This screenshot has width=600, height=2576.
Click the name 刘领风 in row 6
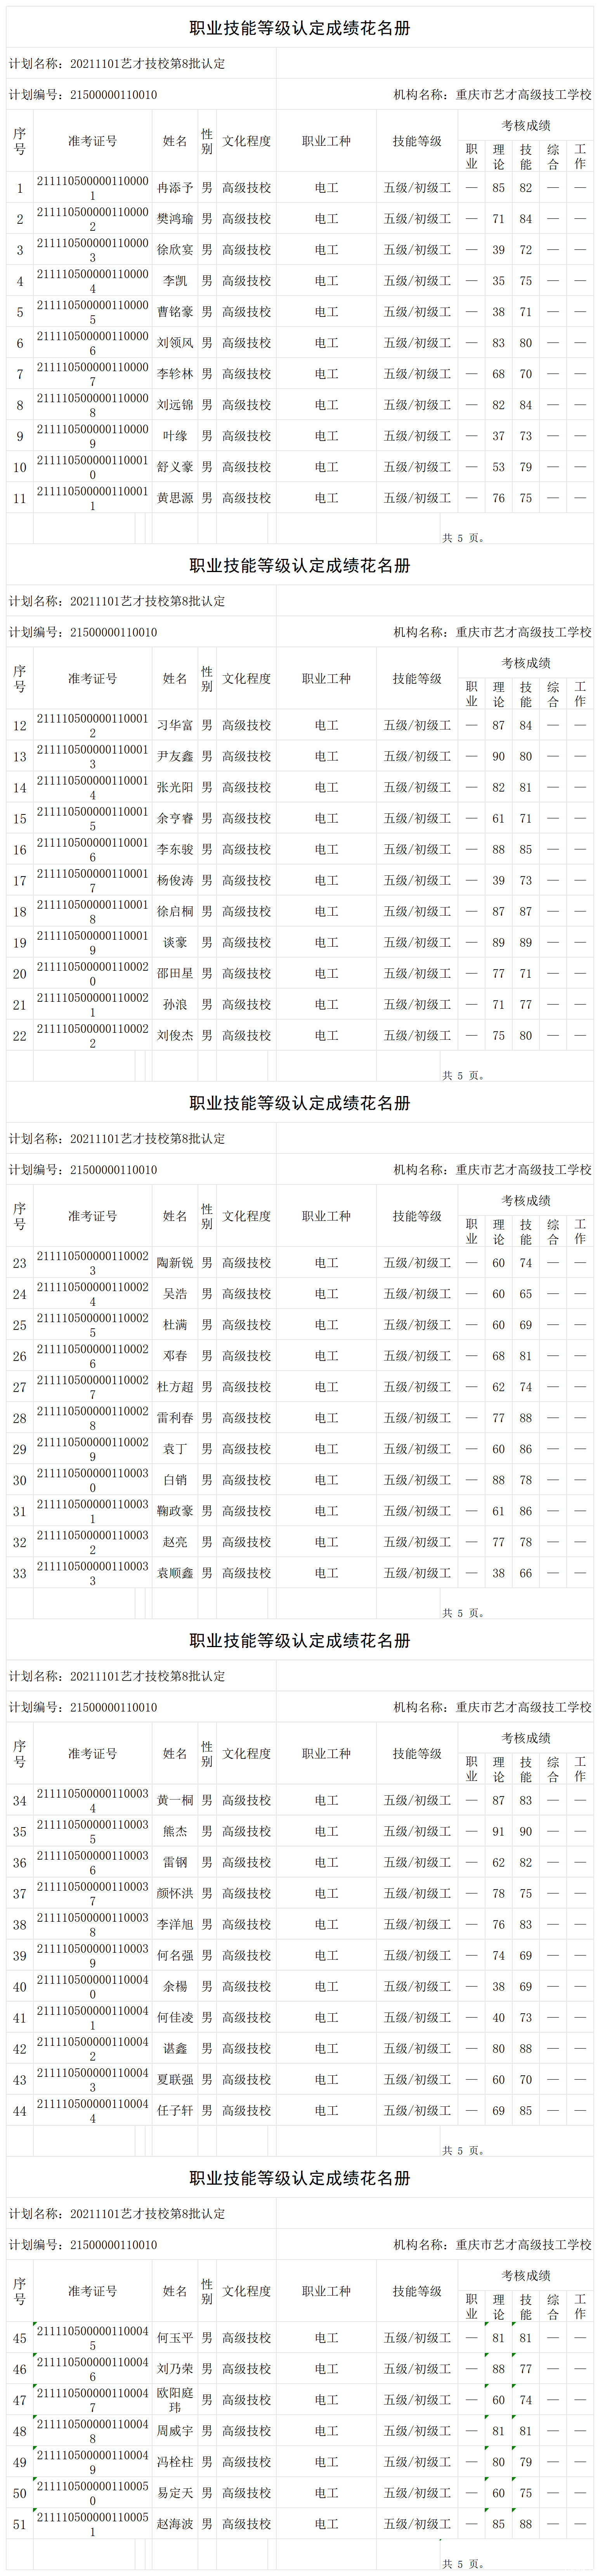pyautogui.click(x=175, y=343)
